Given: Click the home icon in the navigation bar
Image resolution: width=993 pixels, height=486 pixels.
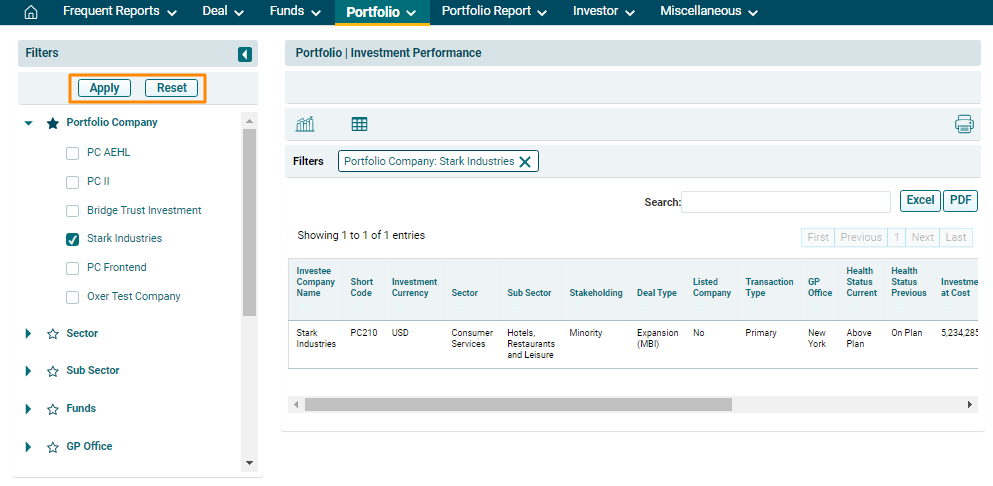Looking at the screenshot, I should 30,12.
